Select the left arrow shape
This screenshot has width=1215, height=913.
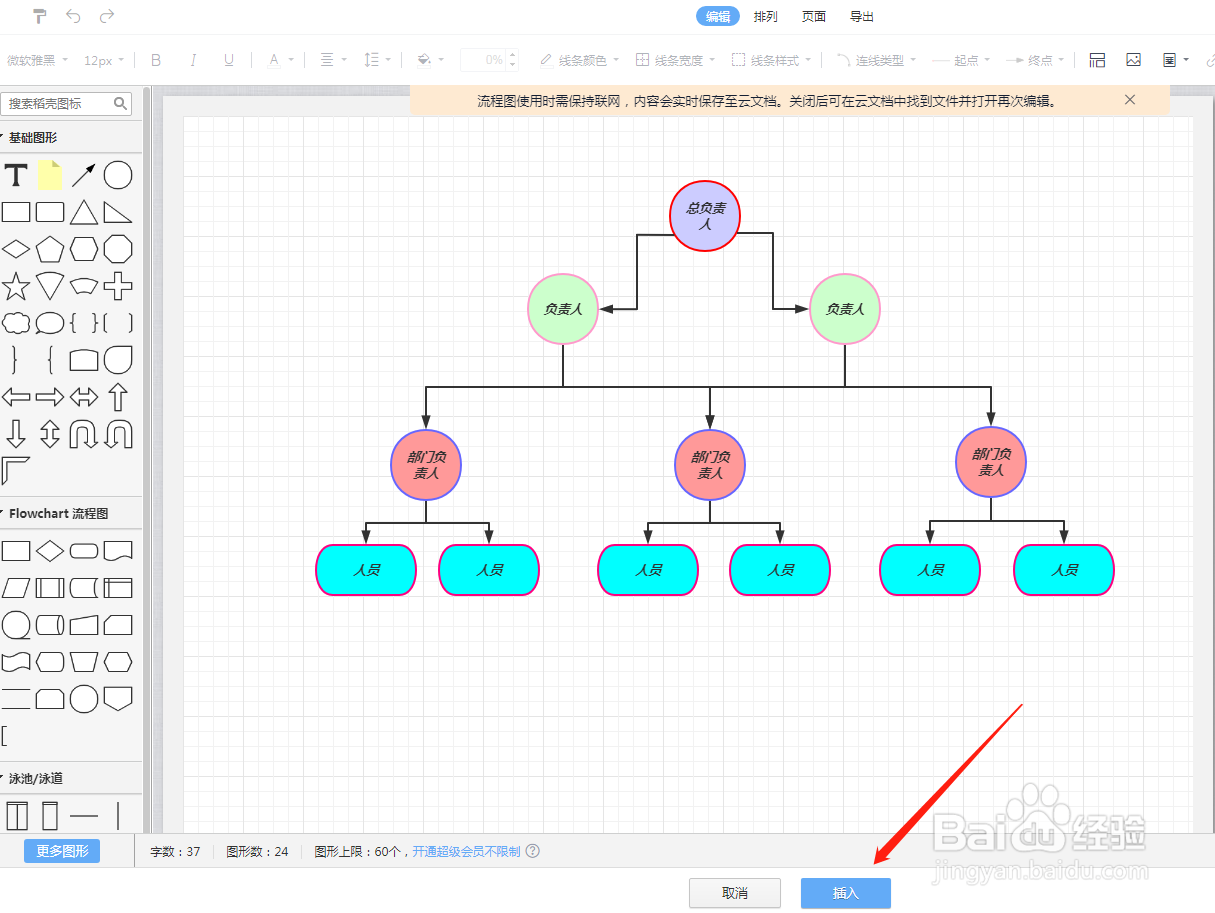pyautogui.click(x=15, y=397)
